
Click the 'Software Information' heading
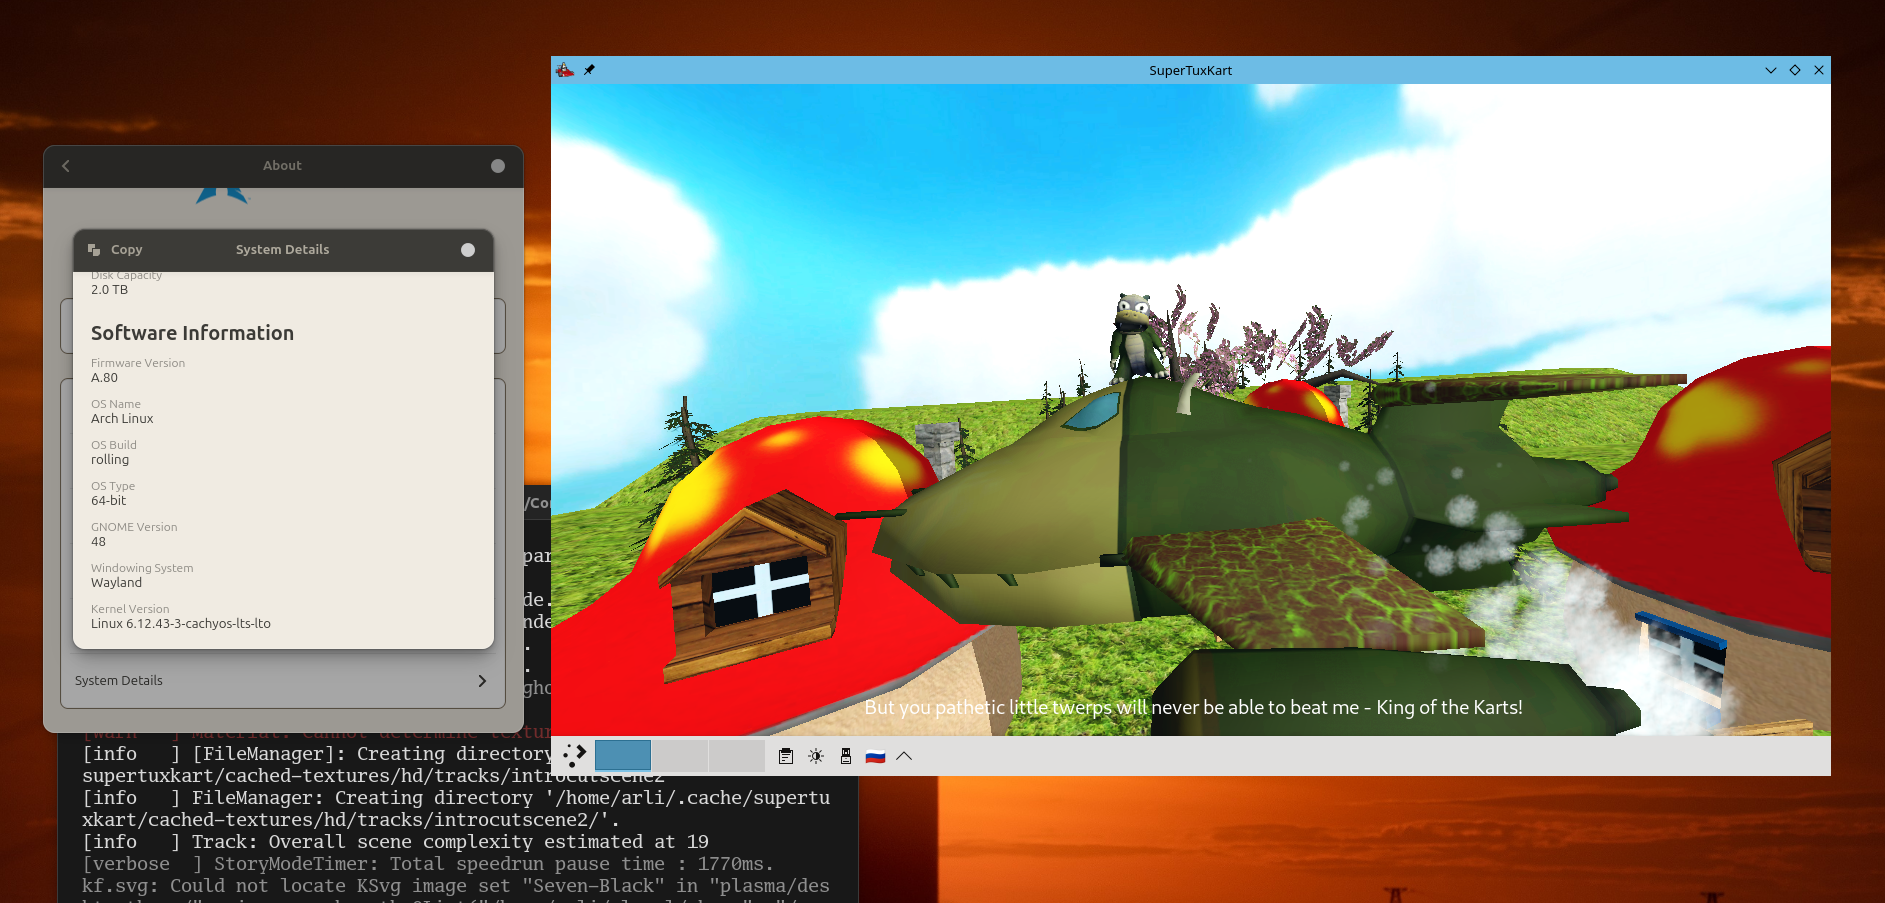pyautogui.click(x=192, y=333)
